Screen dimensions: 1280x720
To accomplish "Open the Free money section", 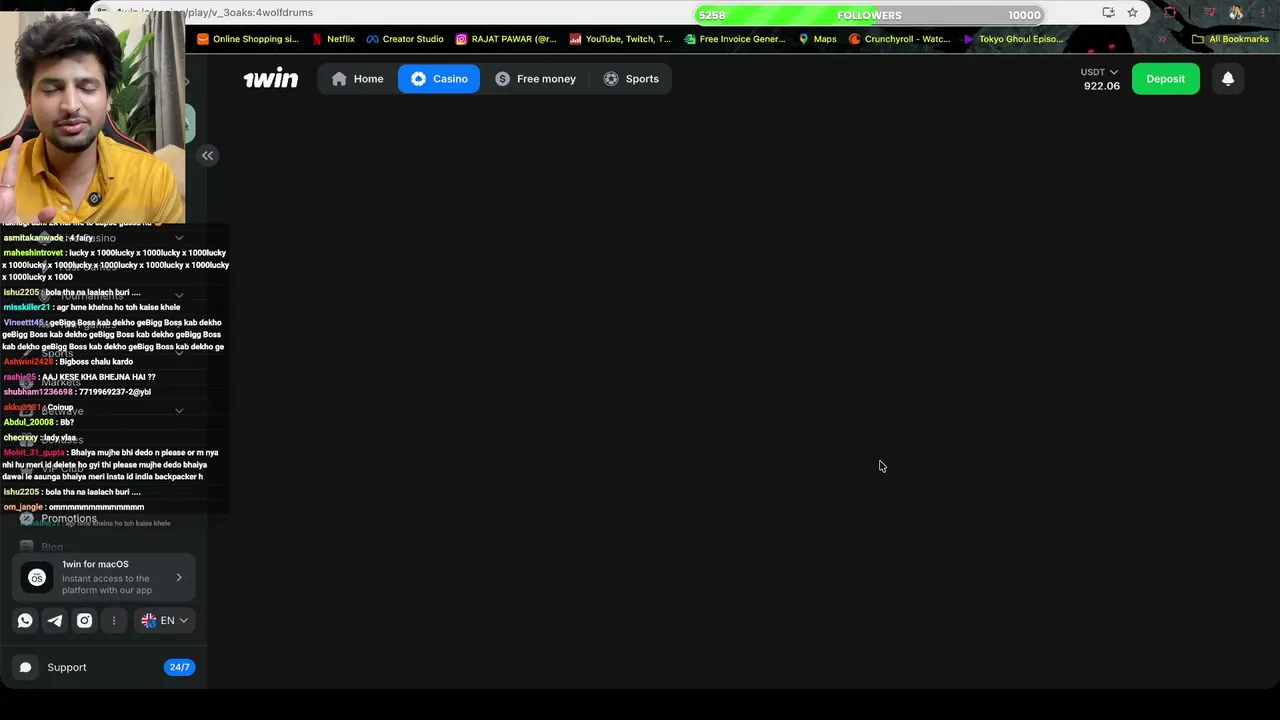I will tap(535, 79).
